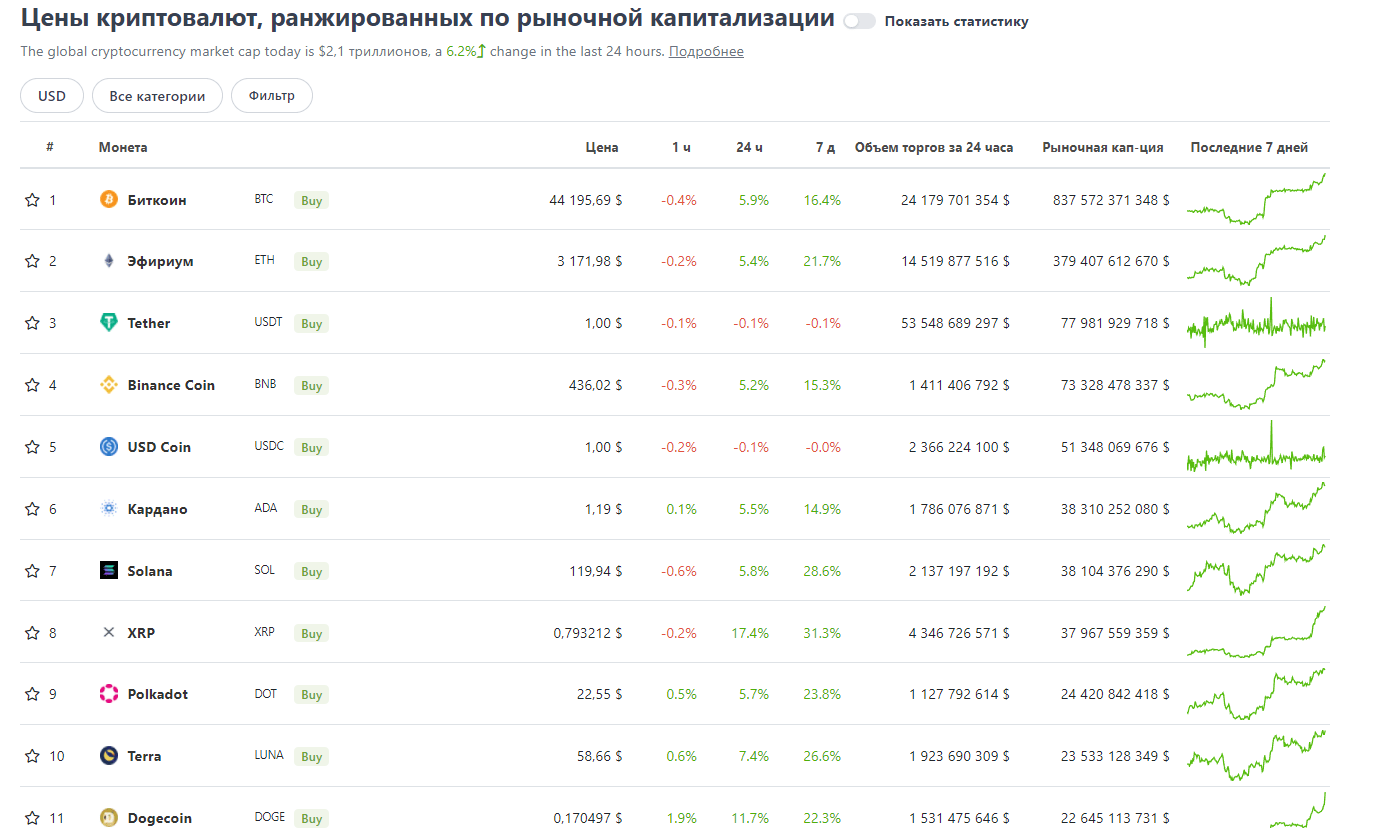
Task: Open XRP's 7-day sparkline chart
Action: (1257, 632)
